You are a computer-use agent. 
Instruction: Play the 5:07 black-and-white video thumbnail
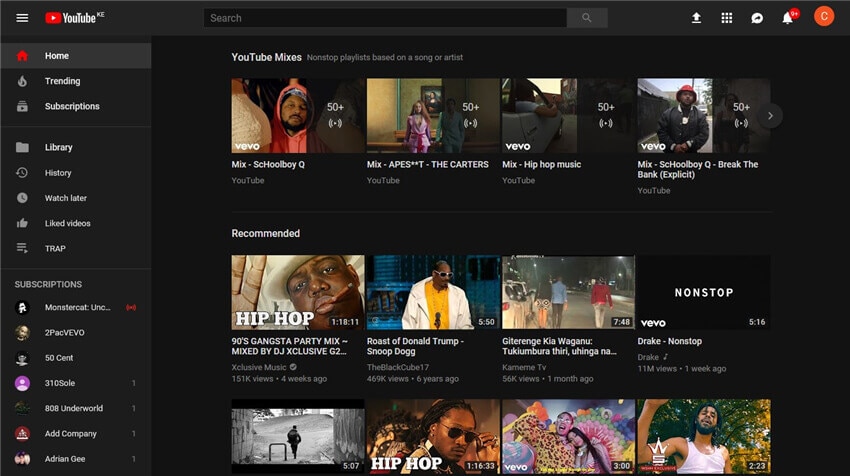click(x=298, y=436)
